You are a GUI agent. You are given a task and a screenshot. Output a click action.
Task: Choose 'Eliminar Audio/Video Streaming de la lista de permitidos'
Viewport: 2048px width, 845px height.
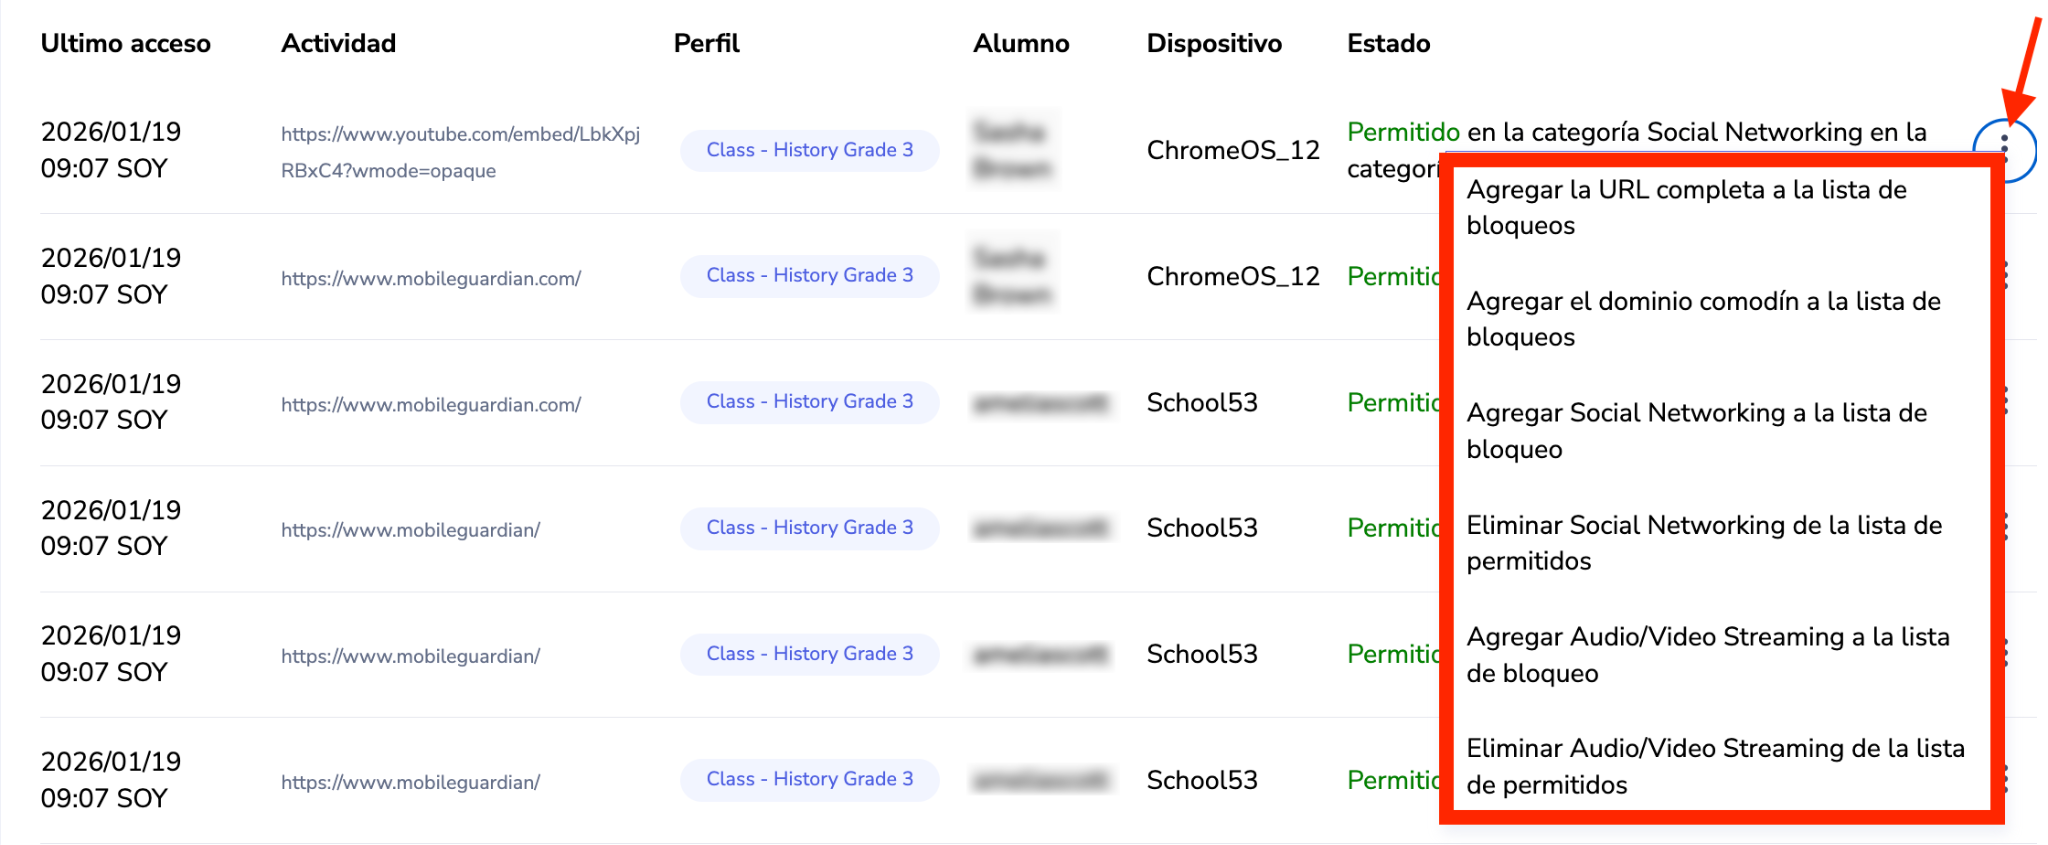tap(1714, 767)
